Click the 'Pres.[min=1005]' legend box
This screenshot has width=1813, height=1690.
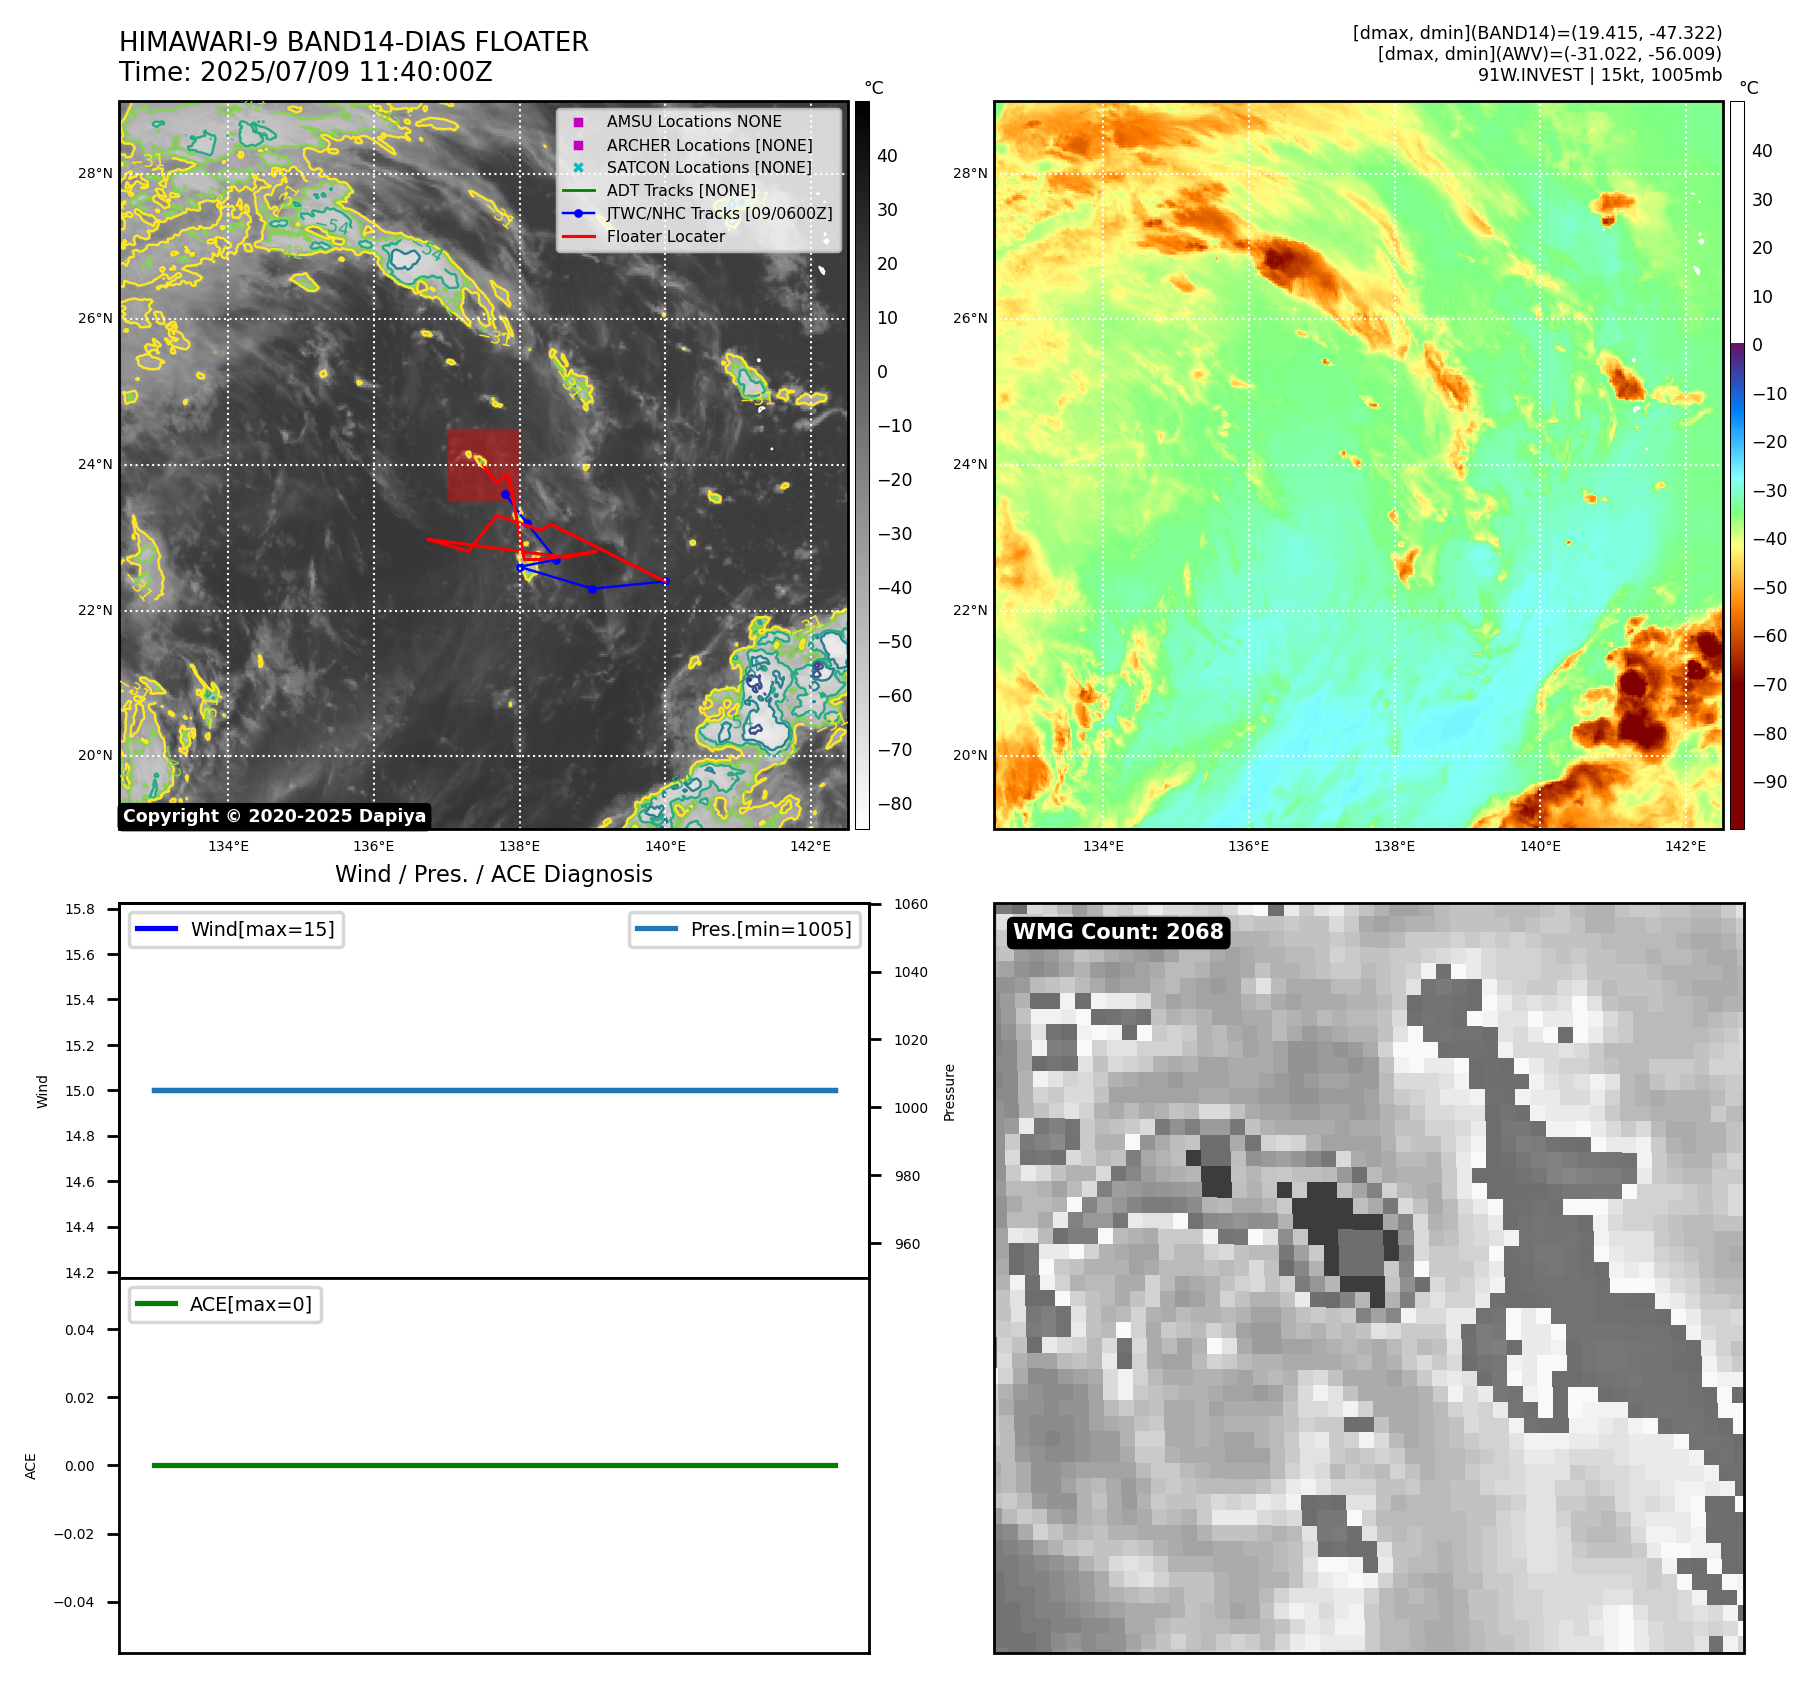tap(744, 929)
